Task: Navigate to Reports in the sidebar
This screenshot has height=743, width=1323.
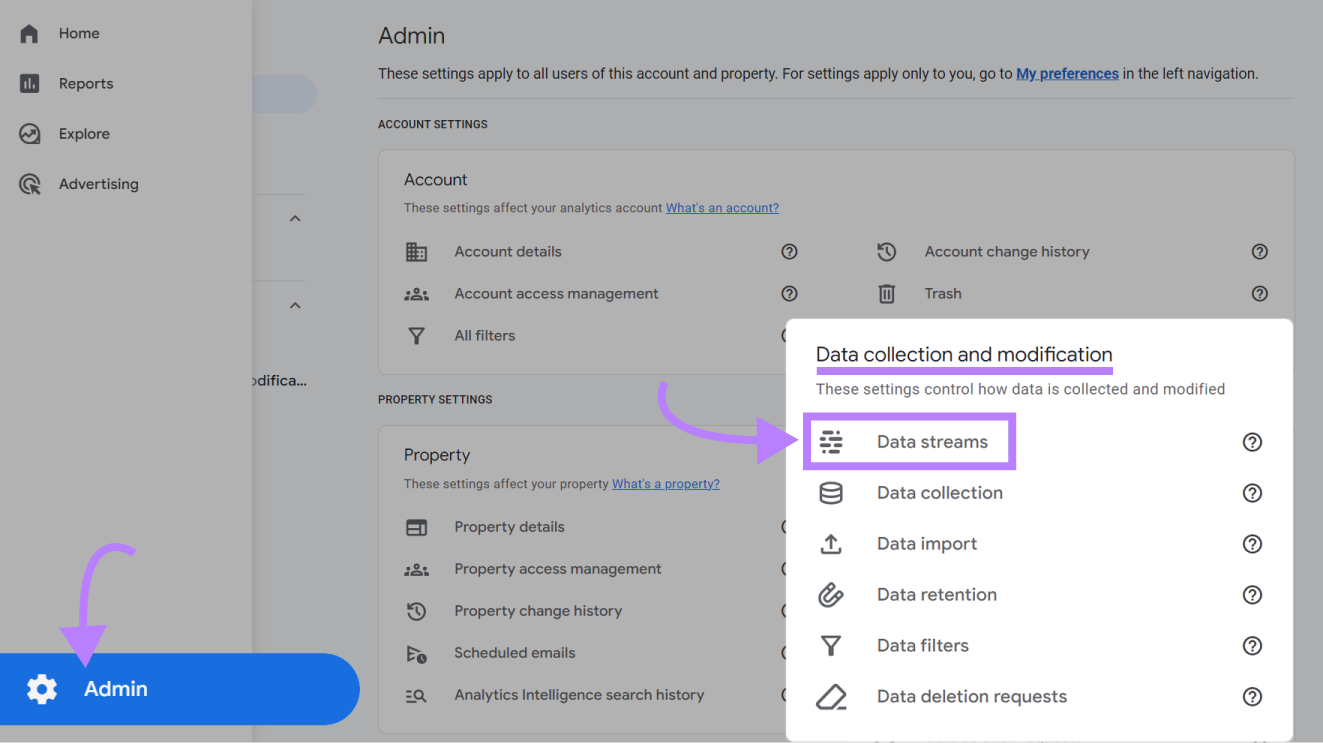Action: tap(85, 83)
